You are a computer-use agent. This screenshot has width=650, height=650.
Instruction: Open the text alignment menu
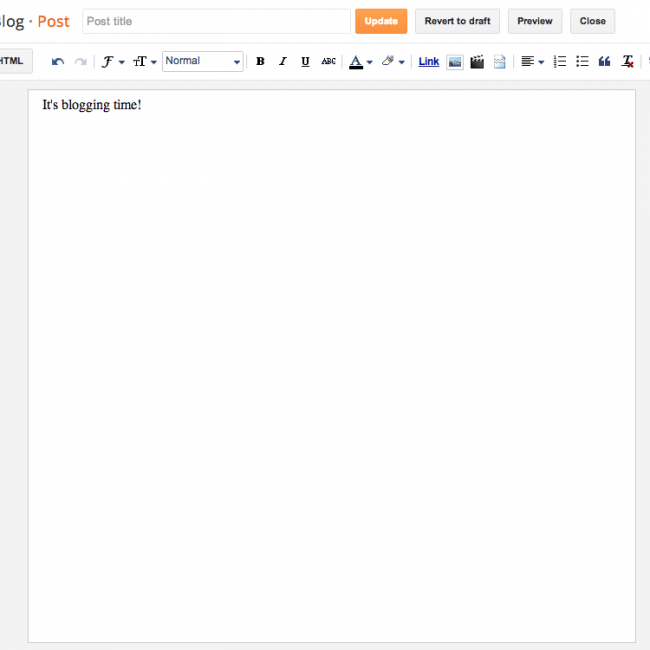point(532,62)
